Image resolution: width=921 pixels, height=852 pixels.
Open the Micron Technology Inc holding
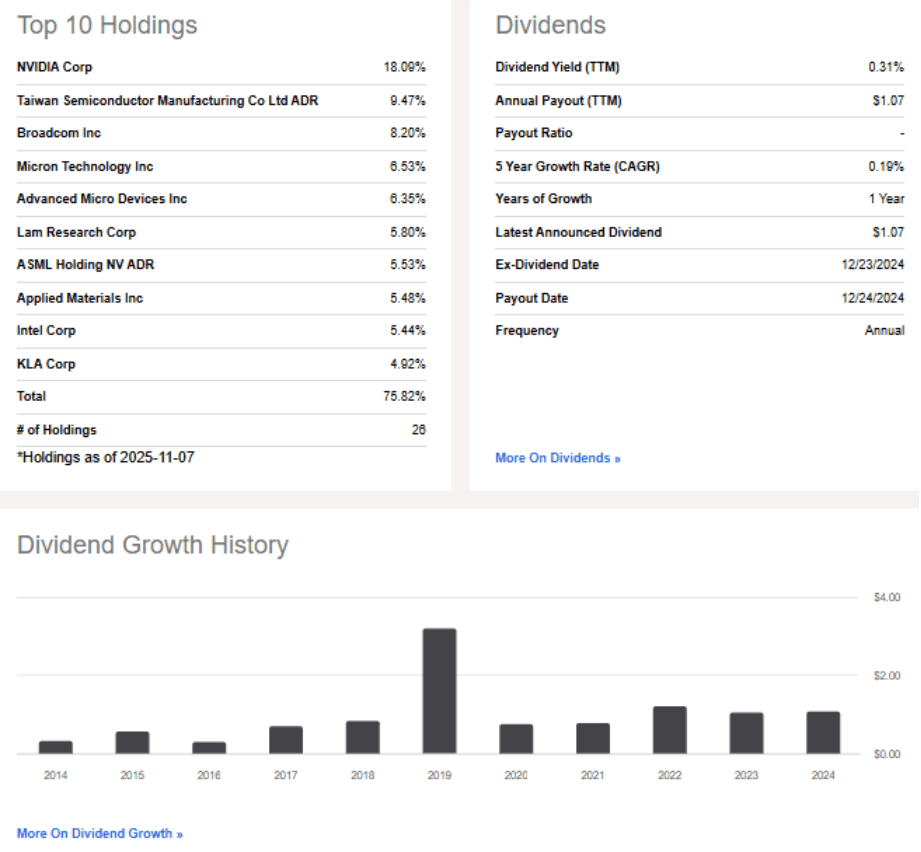[85, 166]
